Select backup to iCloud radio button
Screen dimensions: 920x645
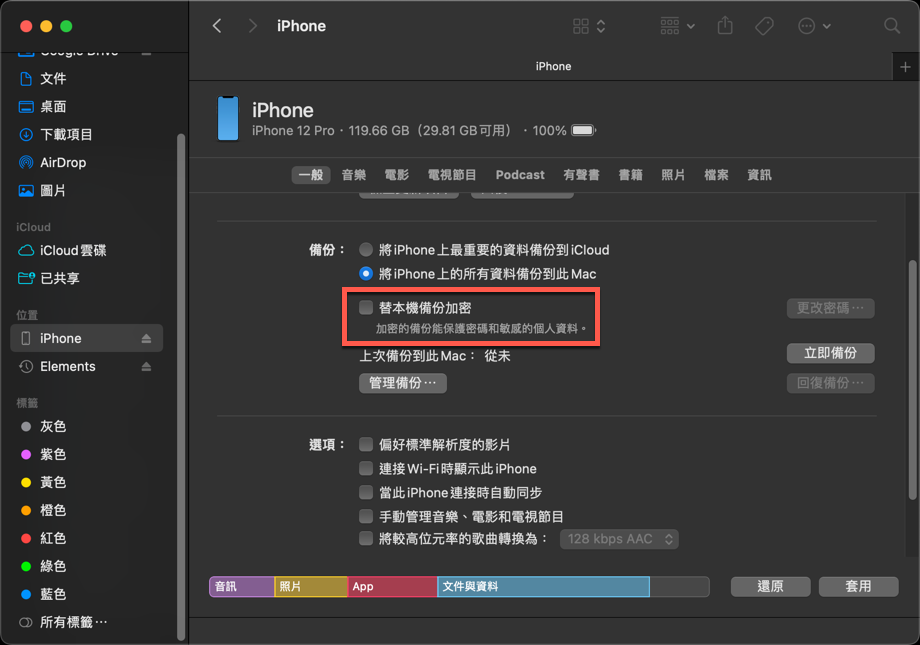point(366,250)
